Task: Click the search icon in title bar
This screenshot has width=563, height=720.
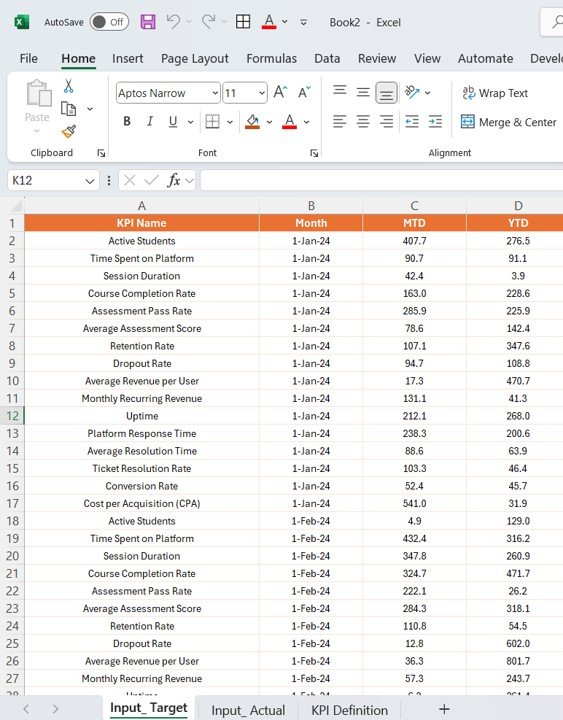Action: 557,22
